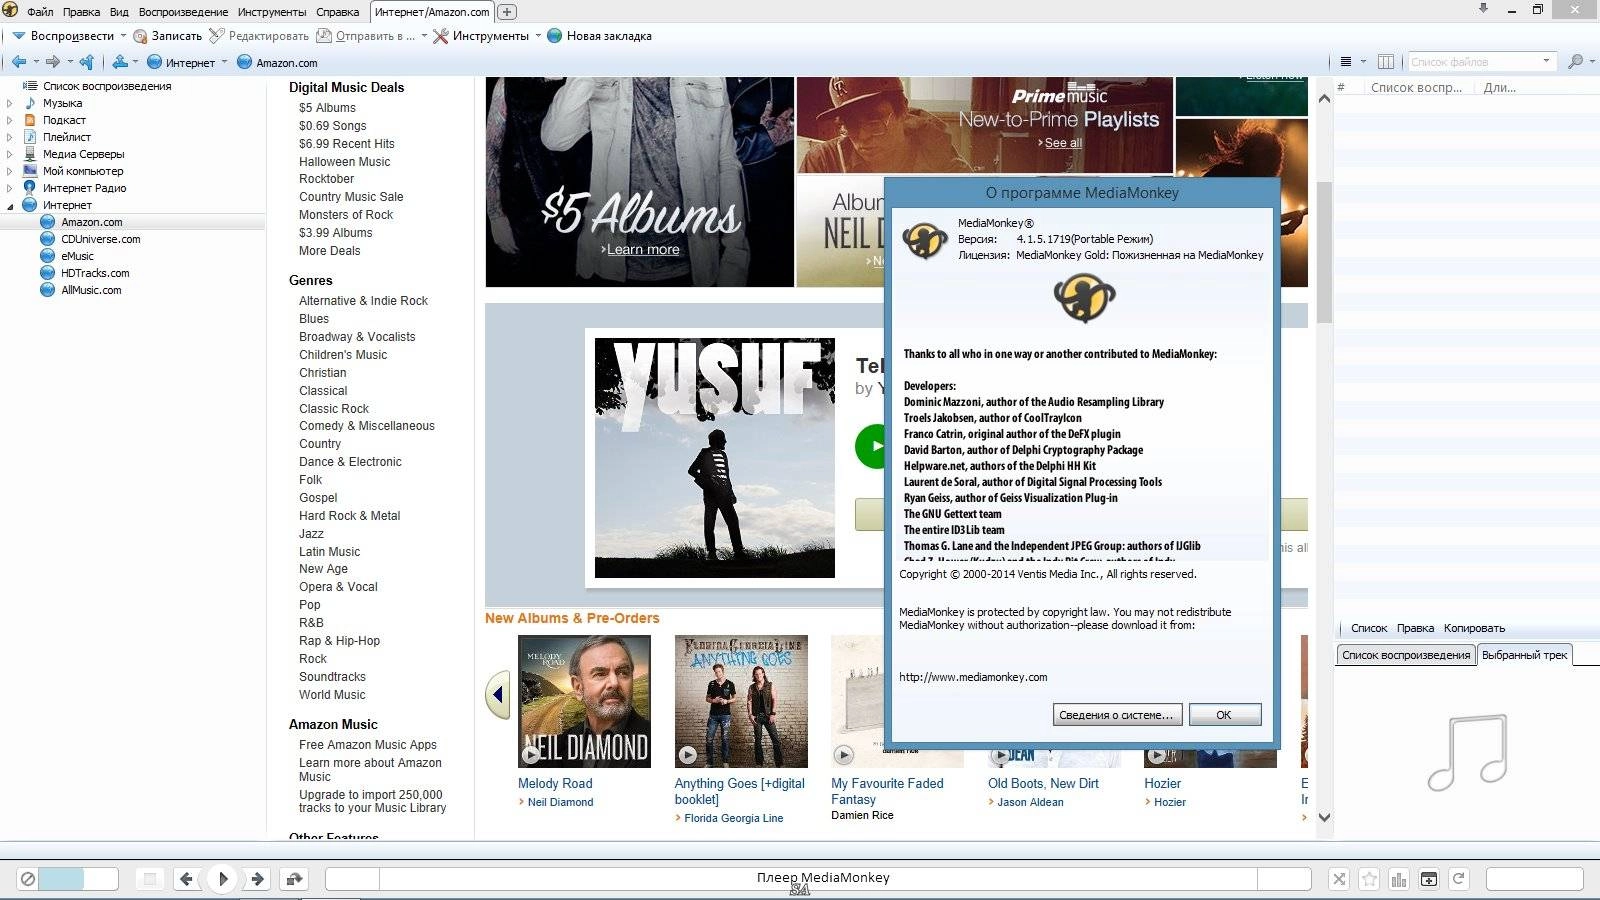
Task: Expand the Музыка tree node
Action: [x=10, y=103]
